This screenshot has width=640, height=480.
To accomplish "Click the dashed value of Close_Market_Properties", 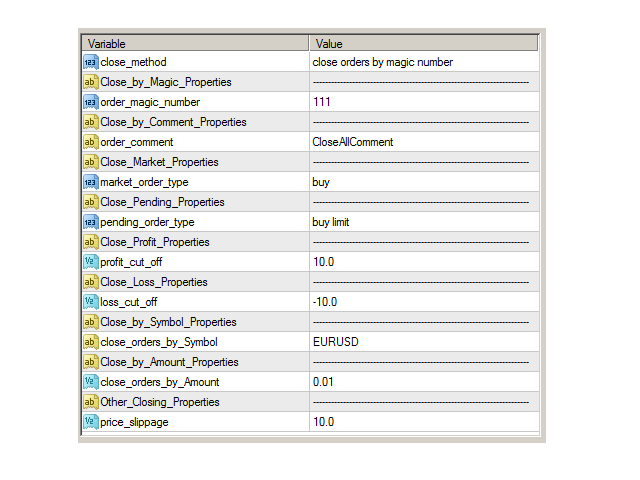I will pyautogui.click(x=421, y=162).
